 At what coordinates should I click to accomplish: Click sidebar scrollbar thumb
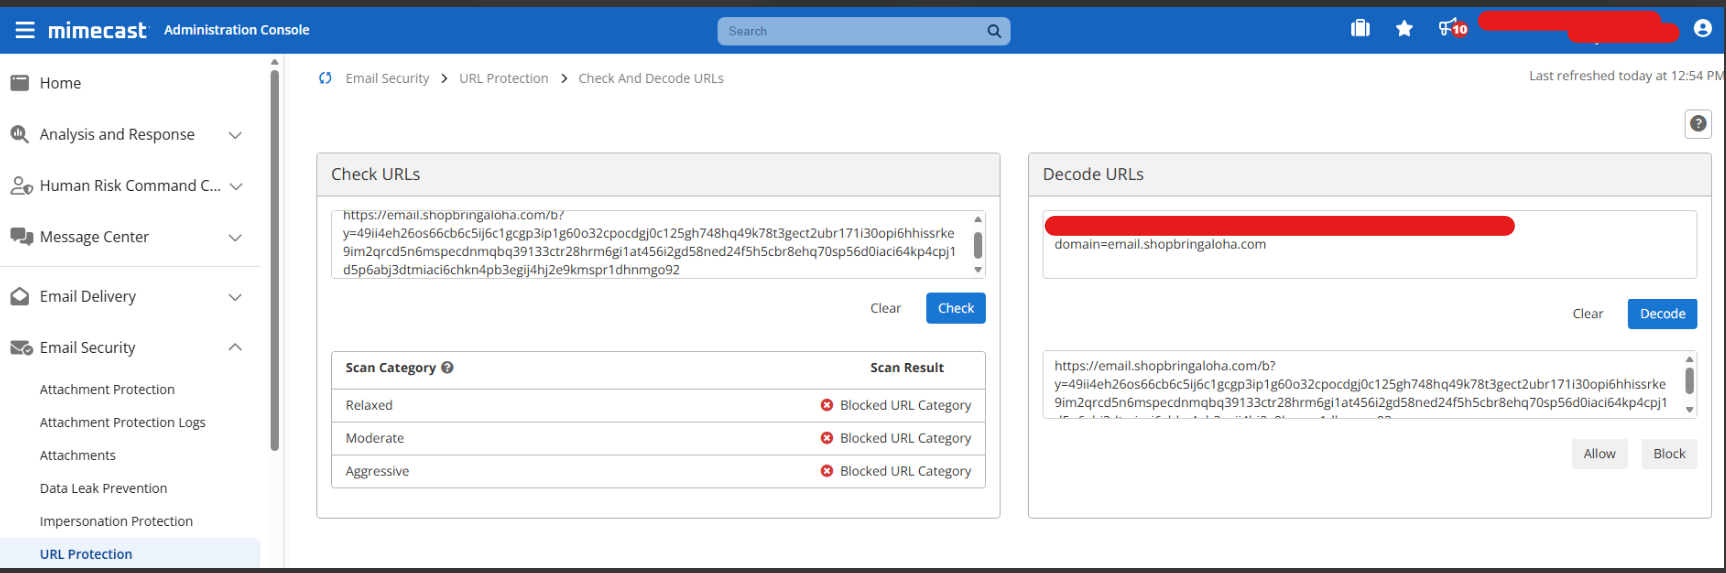tap(274, 260)
